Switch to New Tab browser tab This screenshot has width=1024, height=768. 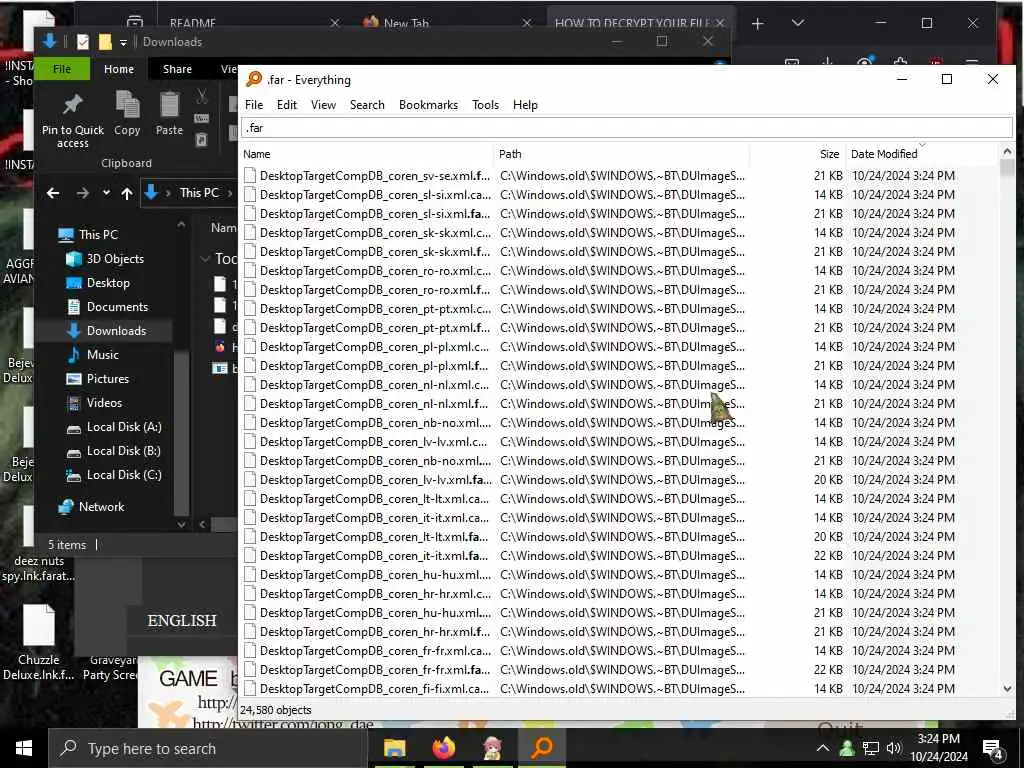(406, 24)
